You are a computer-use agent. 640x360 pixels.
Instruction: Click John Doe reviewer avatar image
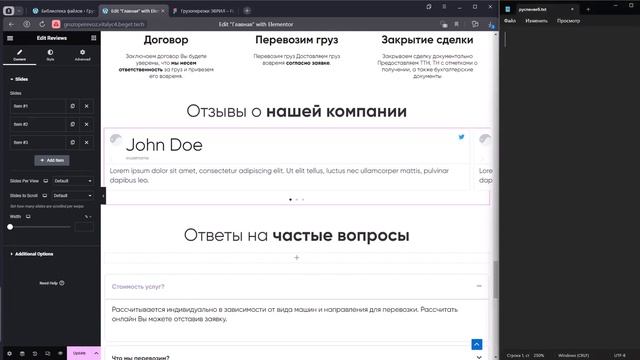(x=116, y=140)
